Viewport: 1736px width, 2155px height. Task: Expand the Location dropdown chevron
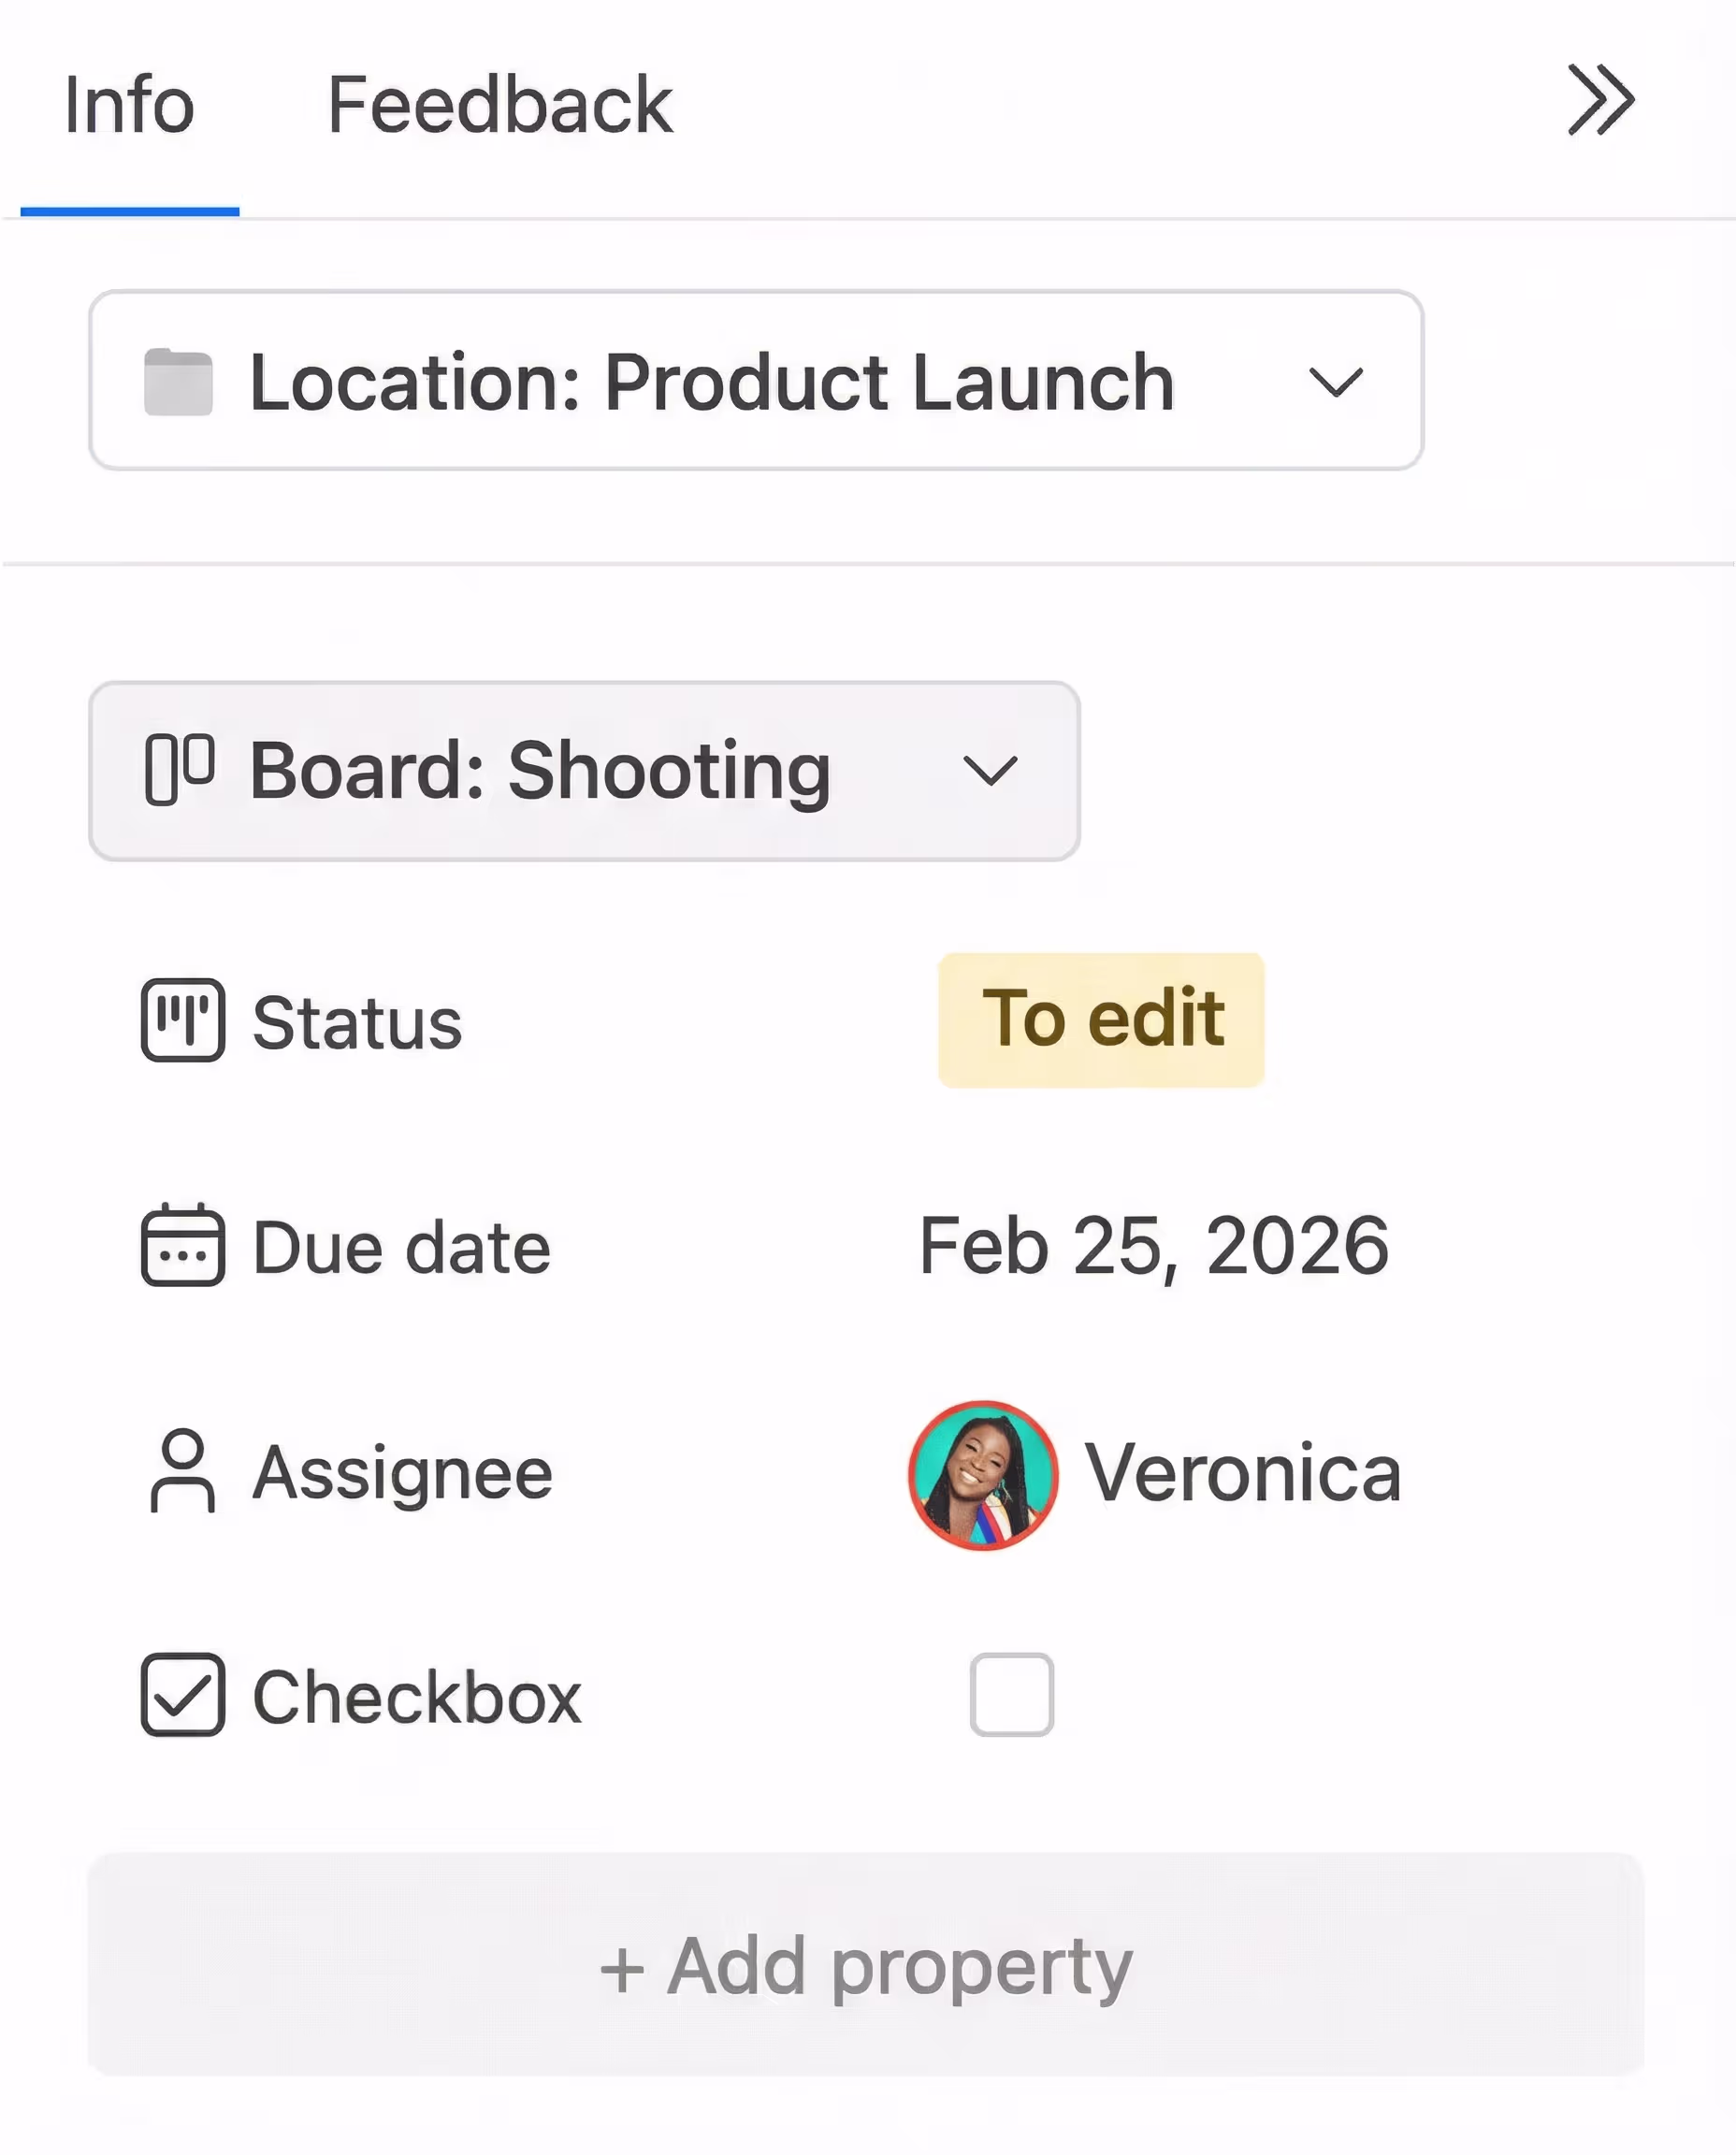(x=1336, y=382)
